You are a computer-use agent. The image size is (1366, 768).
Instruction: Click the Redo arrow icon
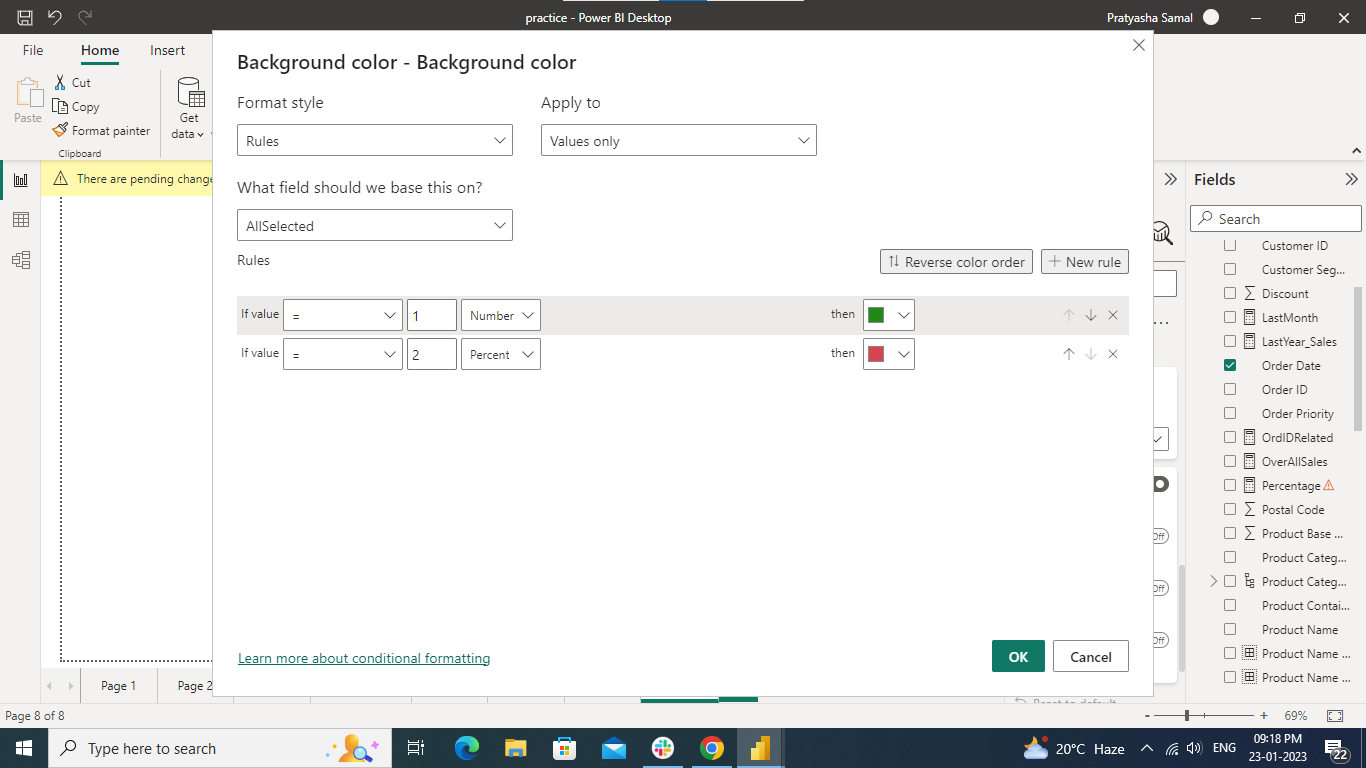pos(85,18)
